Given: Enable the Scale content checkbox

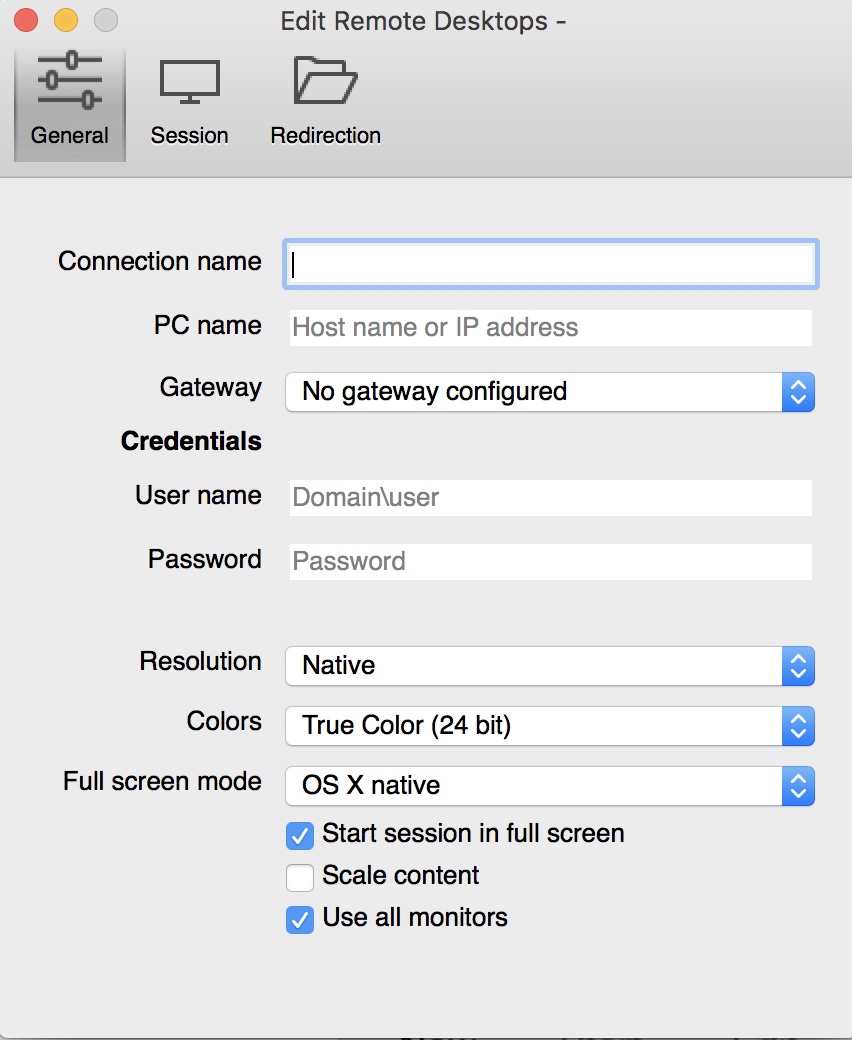Looking at the screenshot, I should tap(300, 878).
